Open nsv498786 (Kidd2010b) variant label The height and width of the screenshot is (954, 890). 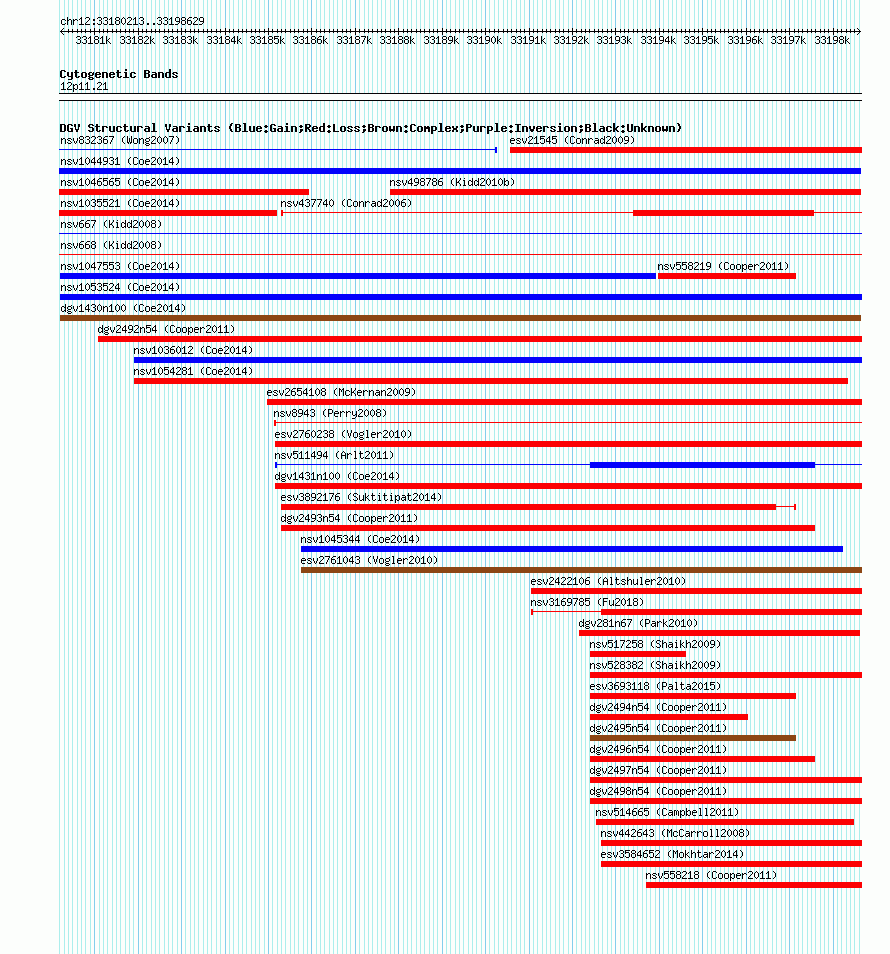(452, 183)
